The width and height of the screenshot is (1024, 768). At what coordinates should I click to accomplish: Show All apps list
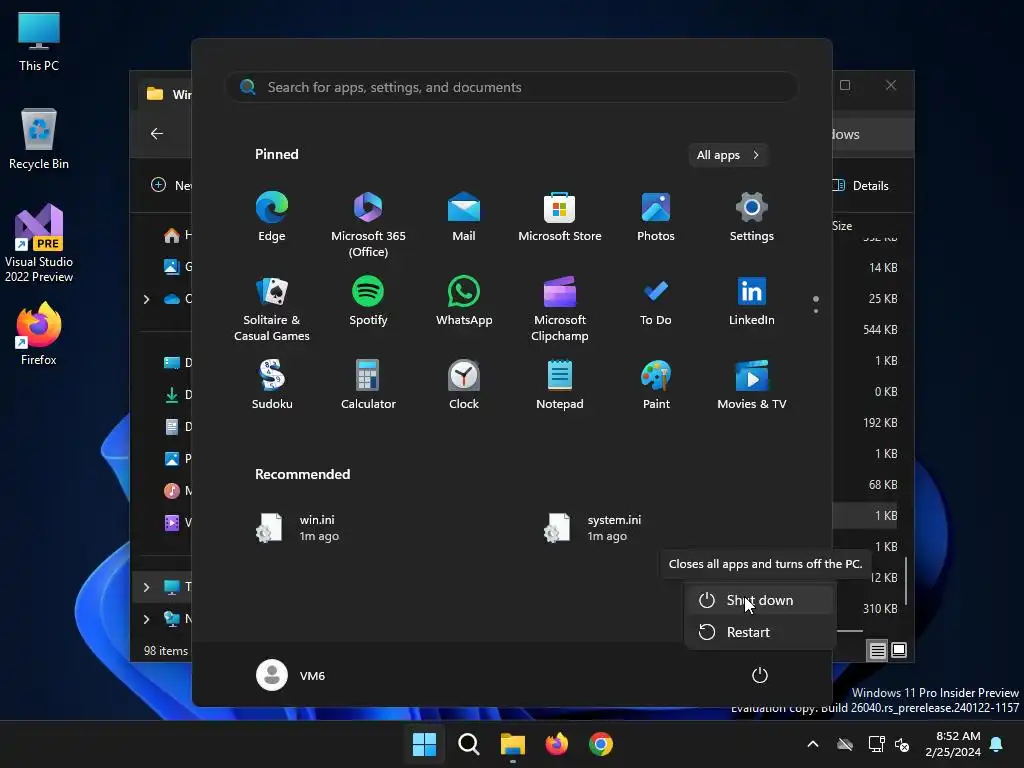(x=728, y=155)
